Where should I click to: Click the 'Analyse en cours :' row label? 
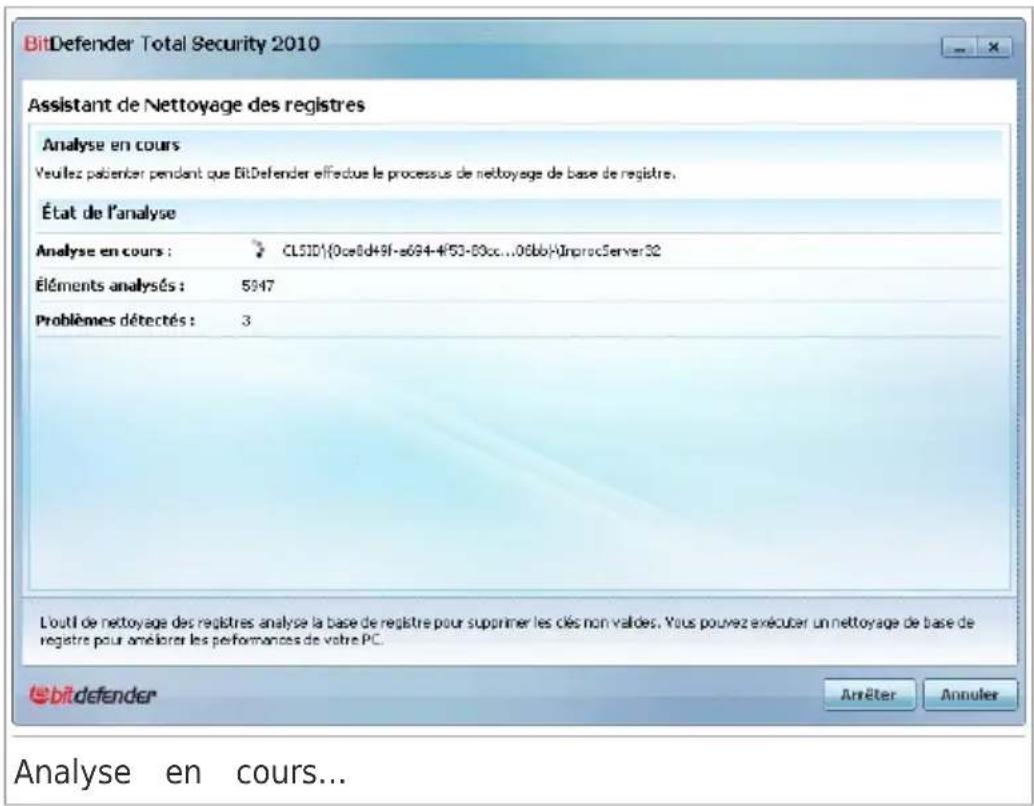(104, 251)
